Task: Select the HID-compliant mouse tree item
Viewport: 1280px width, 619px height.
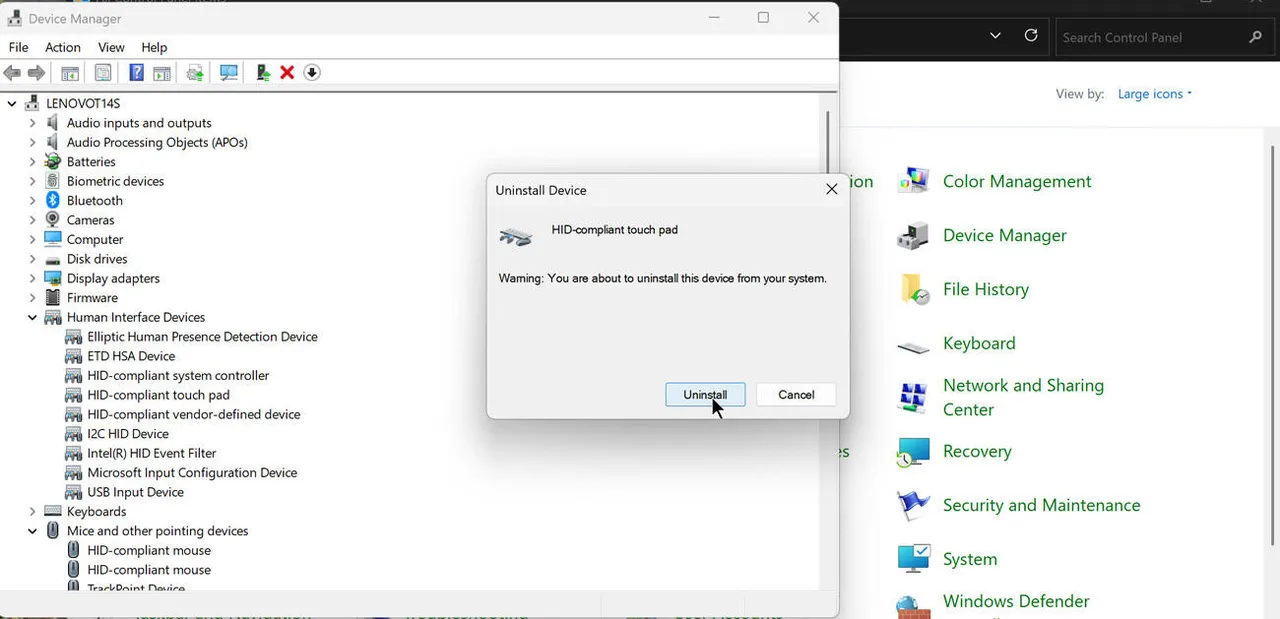Action: click(x=149, y=550)
